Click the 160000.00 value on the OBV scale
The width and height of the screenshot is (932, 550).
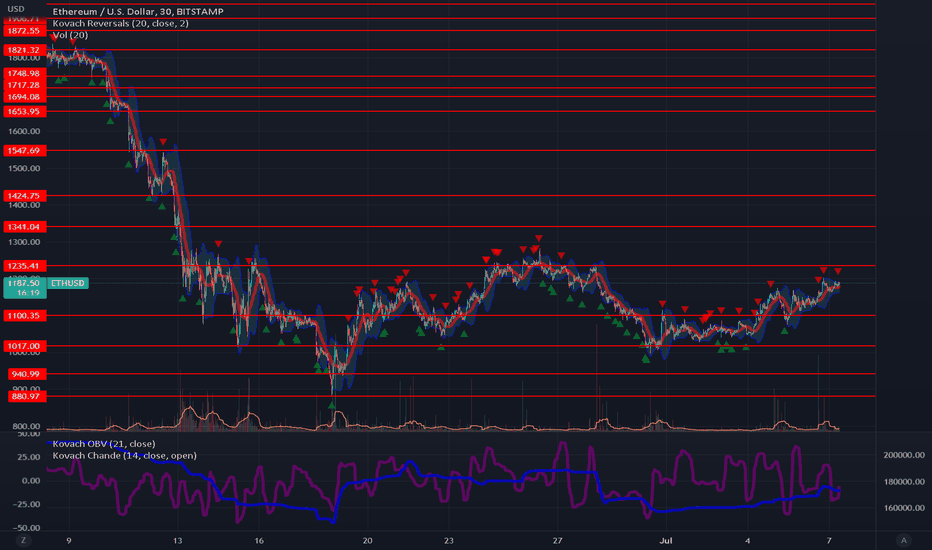click(904, 508)
